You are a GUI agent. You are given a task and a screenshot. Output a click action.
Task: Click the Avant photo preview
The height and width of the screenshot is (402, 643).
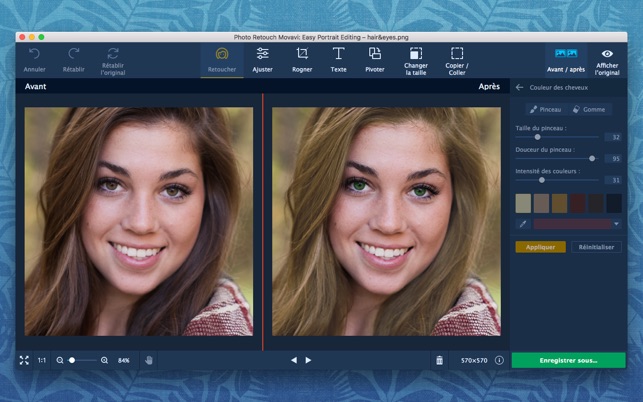pyautogui.click(x=139, y=222)
